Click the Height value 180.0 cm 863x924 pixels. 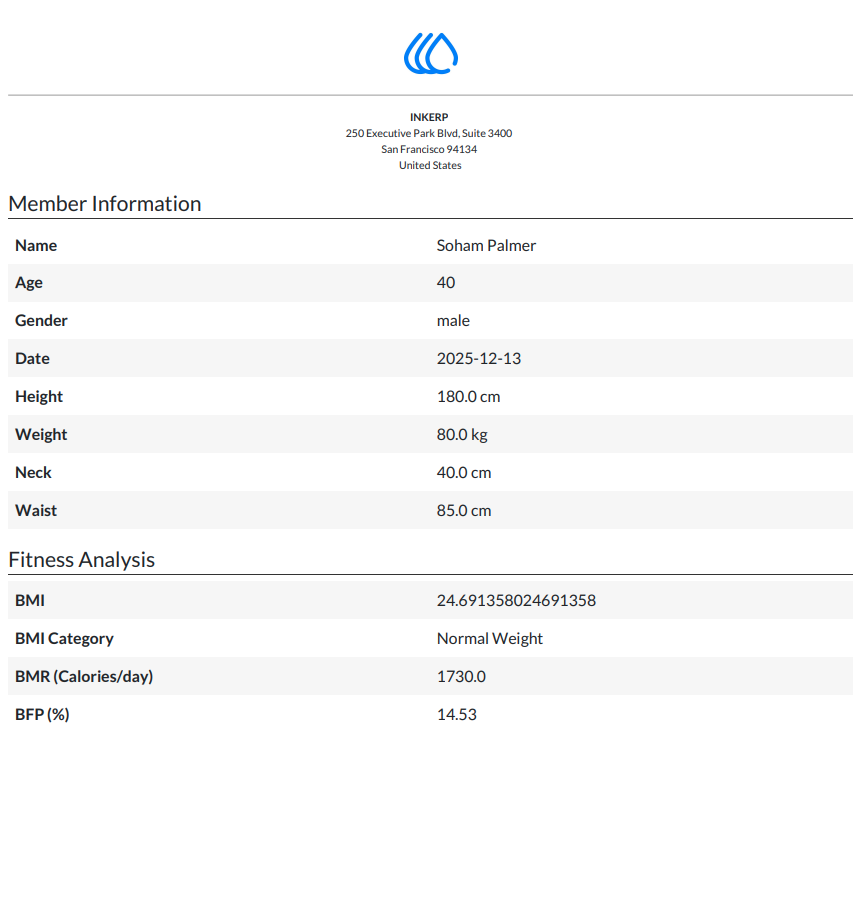click(469, 397)
